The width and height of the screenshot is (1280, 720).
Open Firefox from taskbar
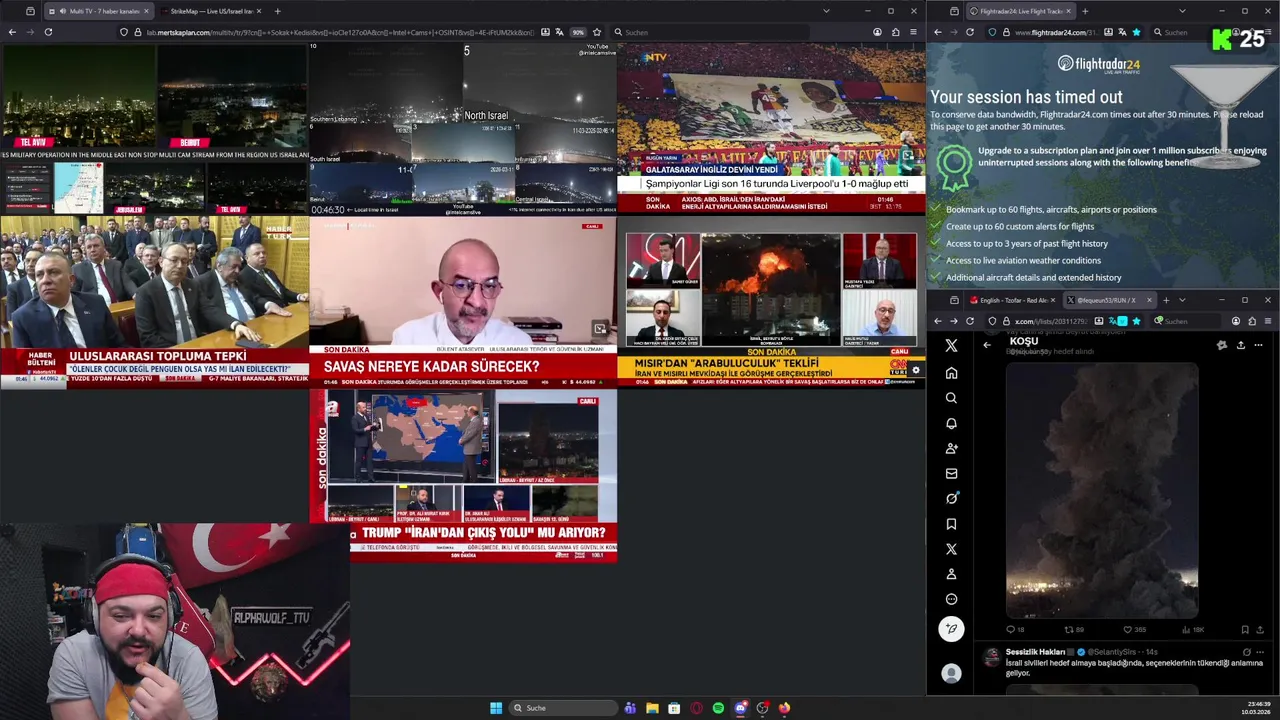coord(784,708)
